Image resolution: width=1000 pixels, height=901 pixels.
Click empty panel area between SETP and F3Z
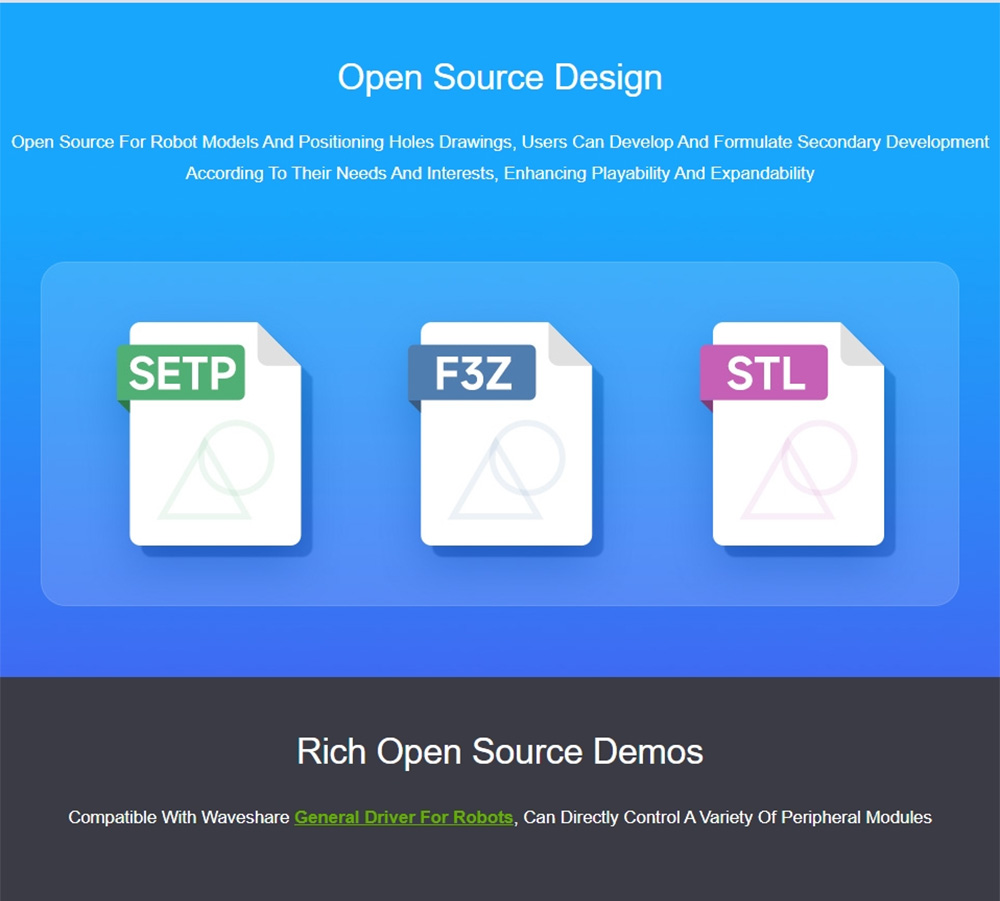(x=360, y=440)
